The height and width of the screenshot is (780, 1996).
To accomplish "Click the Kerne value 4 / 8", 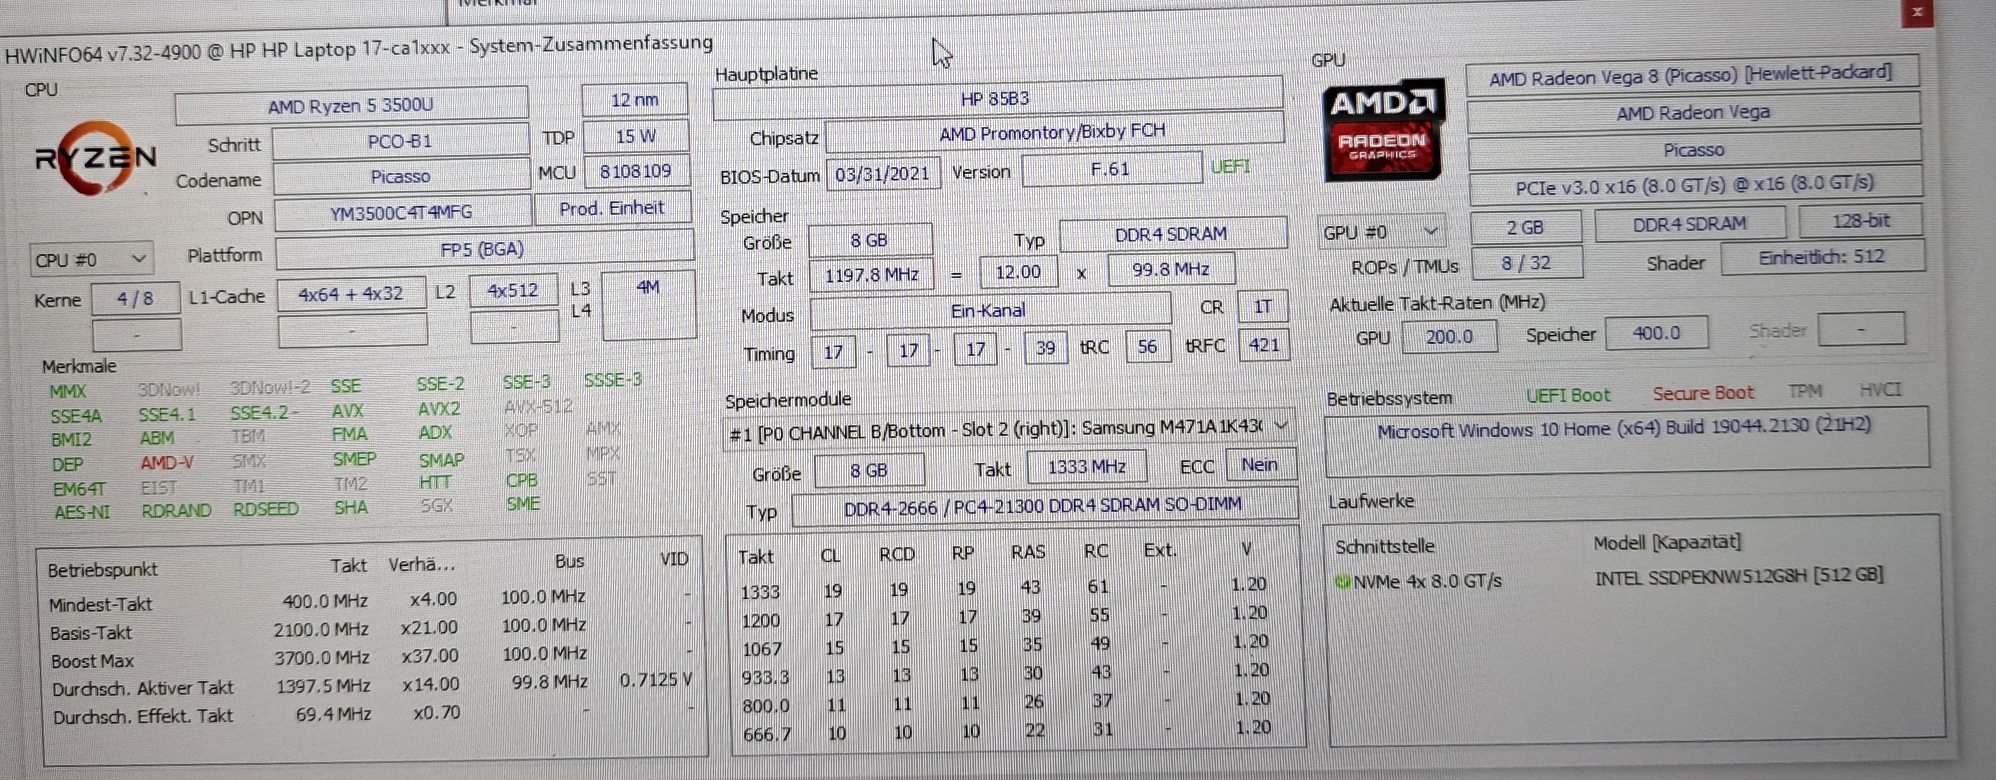I will (135, 298).
